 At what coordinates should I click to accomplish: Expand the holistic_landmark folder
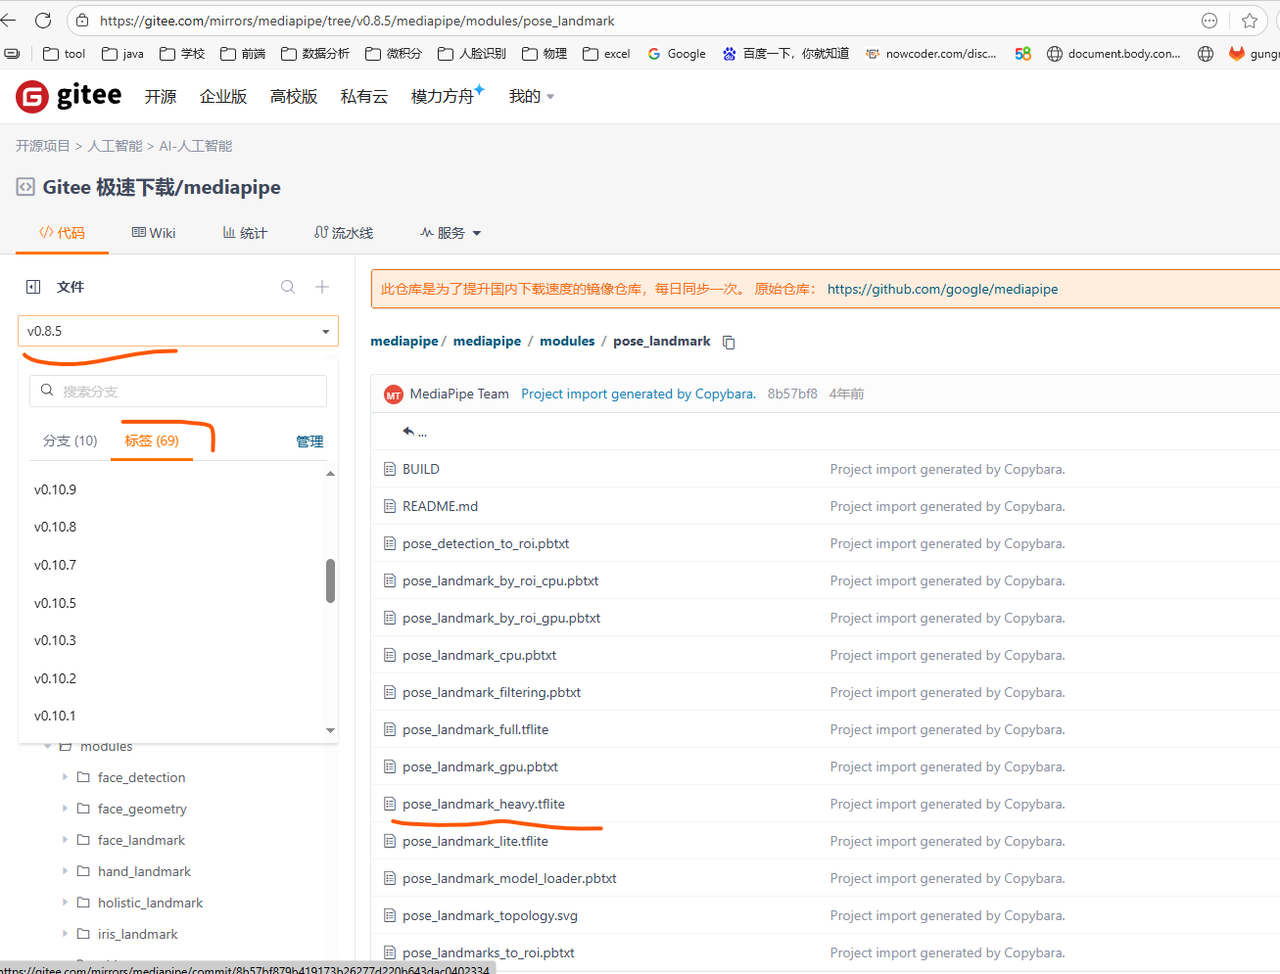[65, 902]
